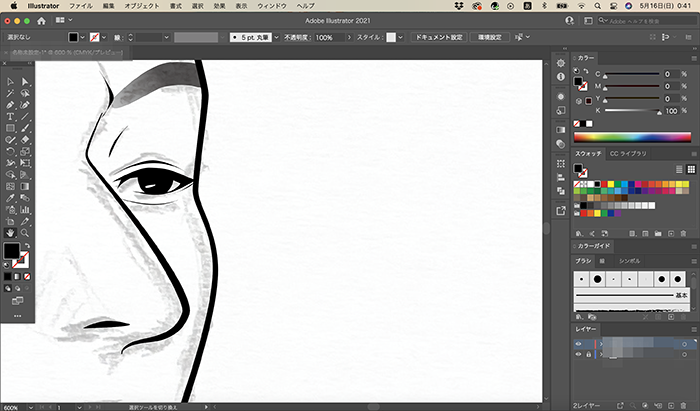Click the Swap Fill and Stroke arrow
This screenshot has width=700, height=411.
[27, 246]
